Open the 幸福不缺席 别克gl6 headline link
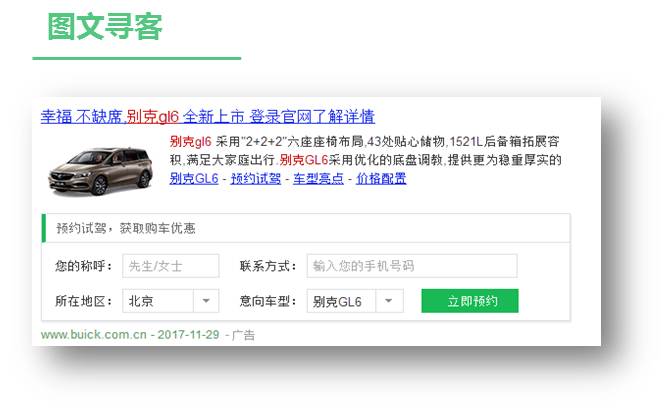 (208, 116)
